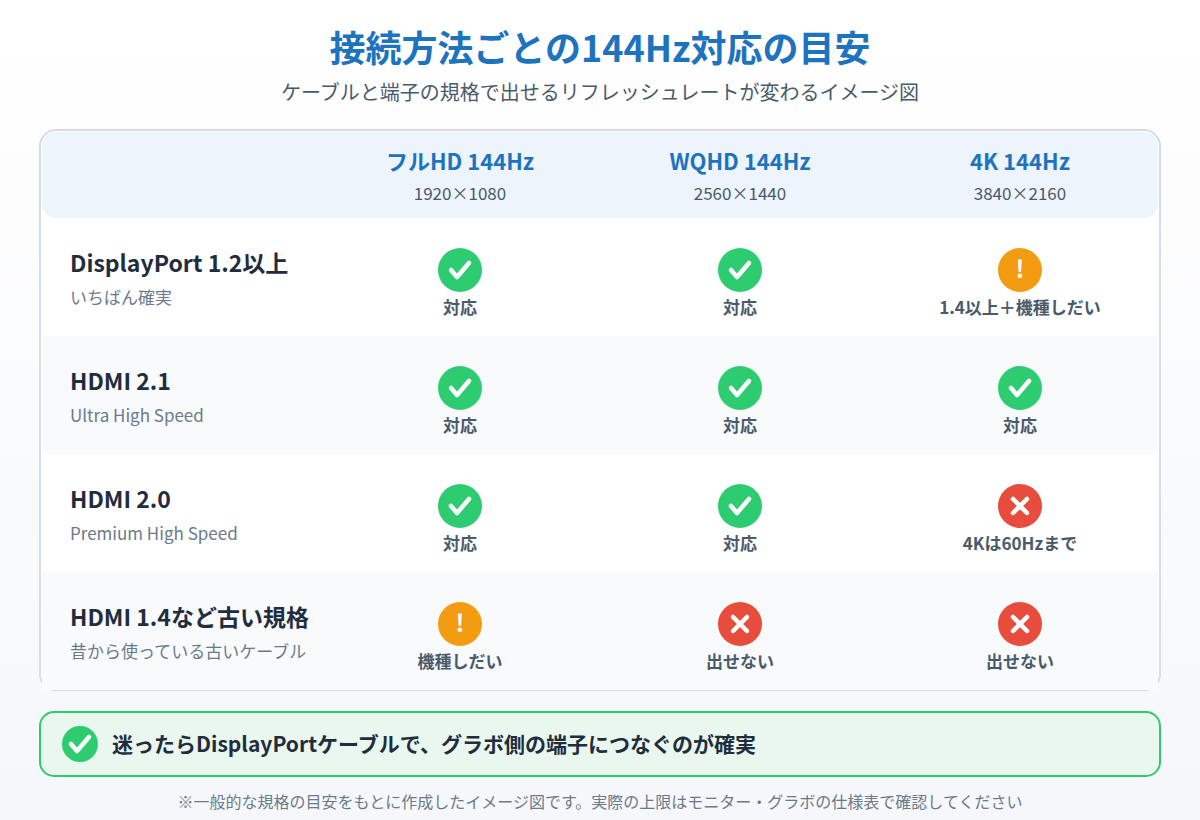Click the 3840×2160 resolution text
1200x820 pixels.
pyautogui.click(x=1020, y=194)
